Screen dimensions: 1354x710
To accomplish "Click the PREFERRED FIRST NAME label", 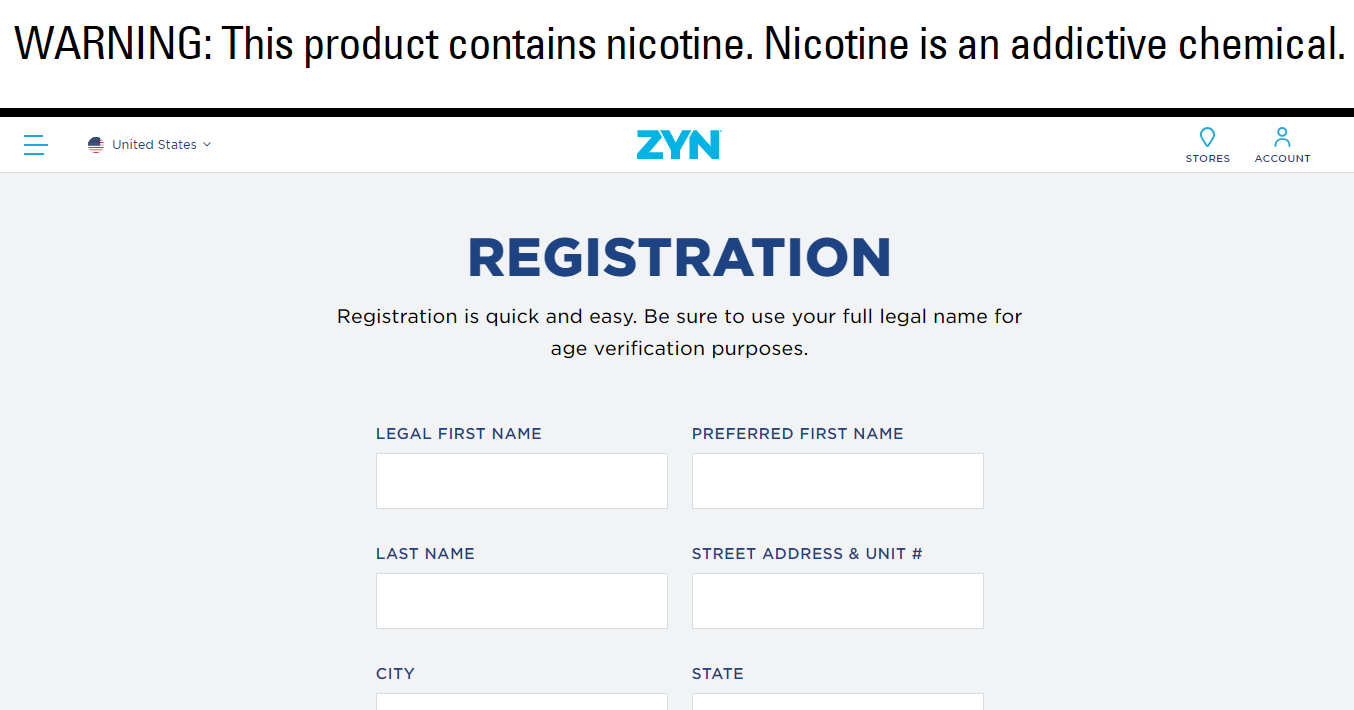I will click(797, 434).
